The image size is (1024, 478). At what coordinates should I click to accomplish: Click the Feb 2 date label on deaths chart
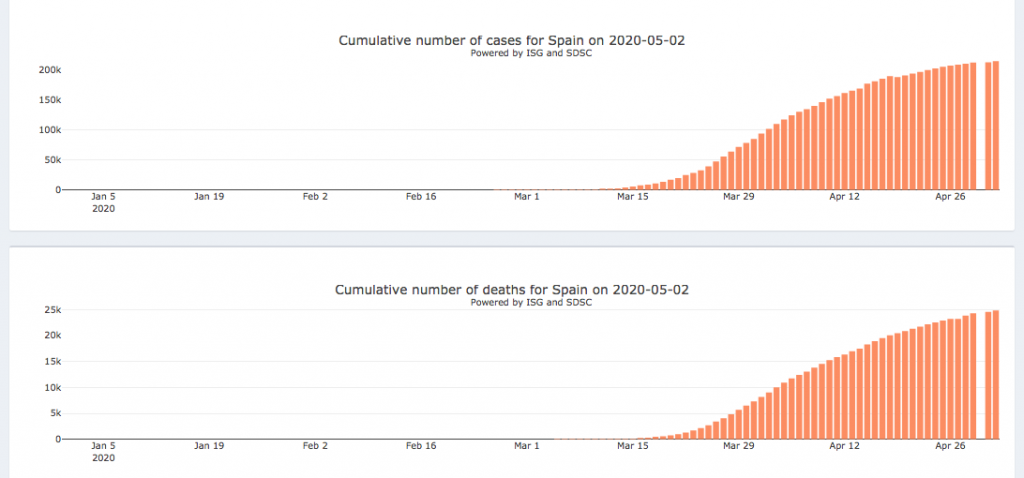pos(315,447)
